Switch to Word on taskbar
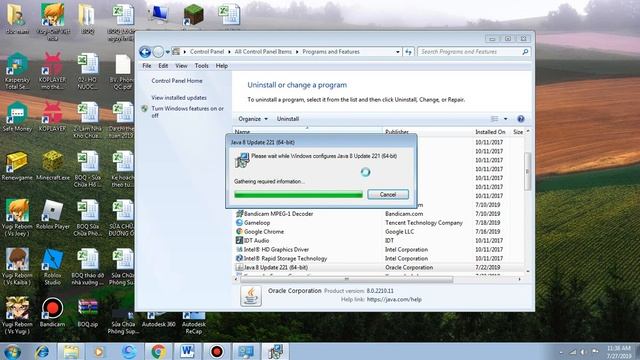The width and height of the screenshot is (640, 360). pyautogui.click(x=187, y=352)
